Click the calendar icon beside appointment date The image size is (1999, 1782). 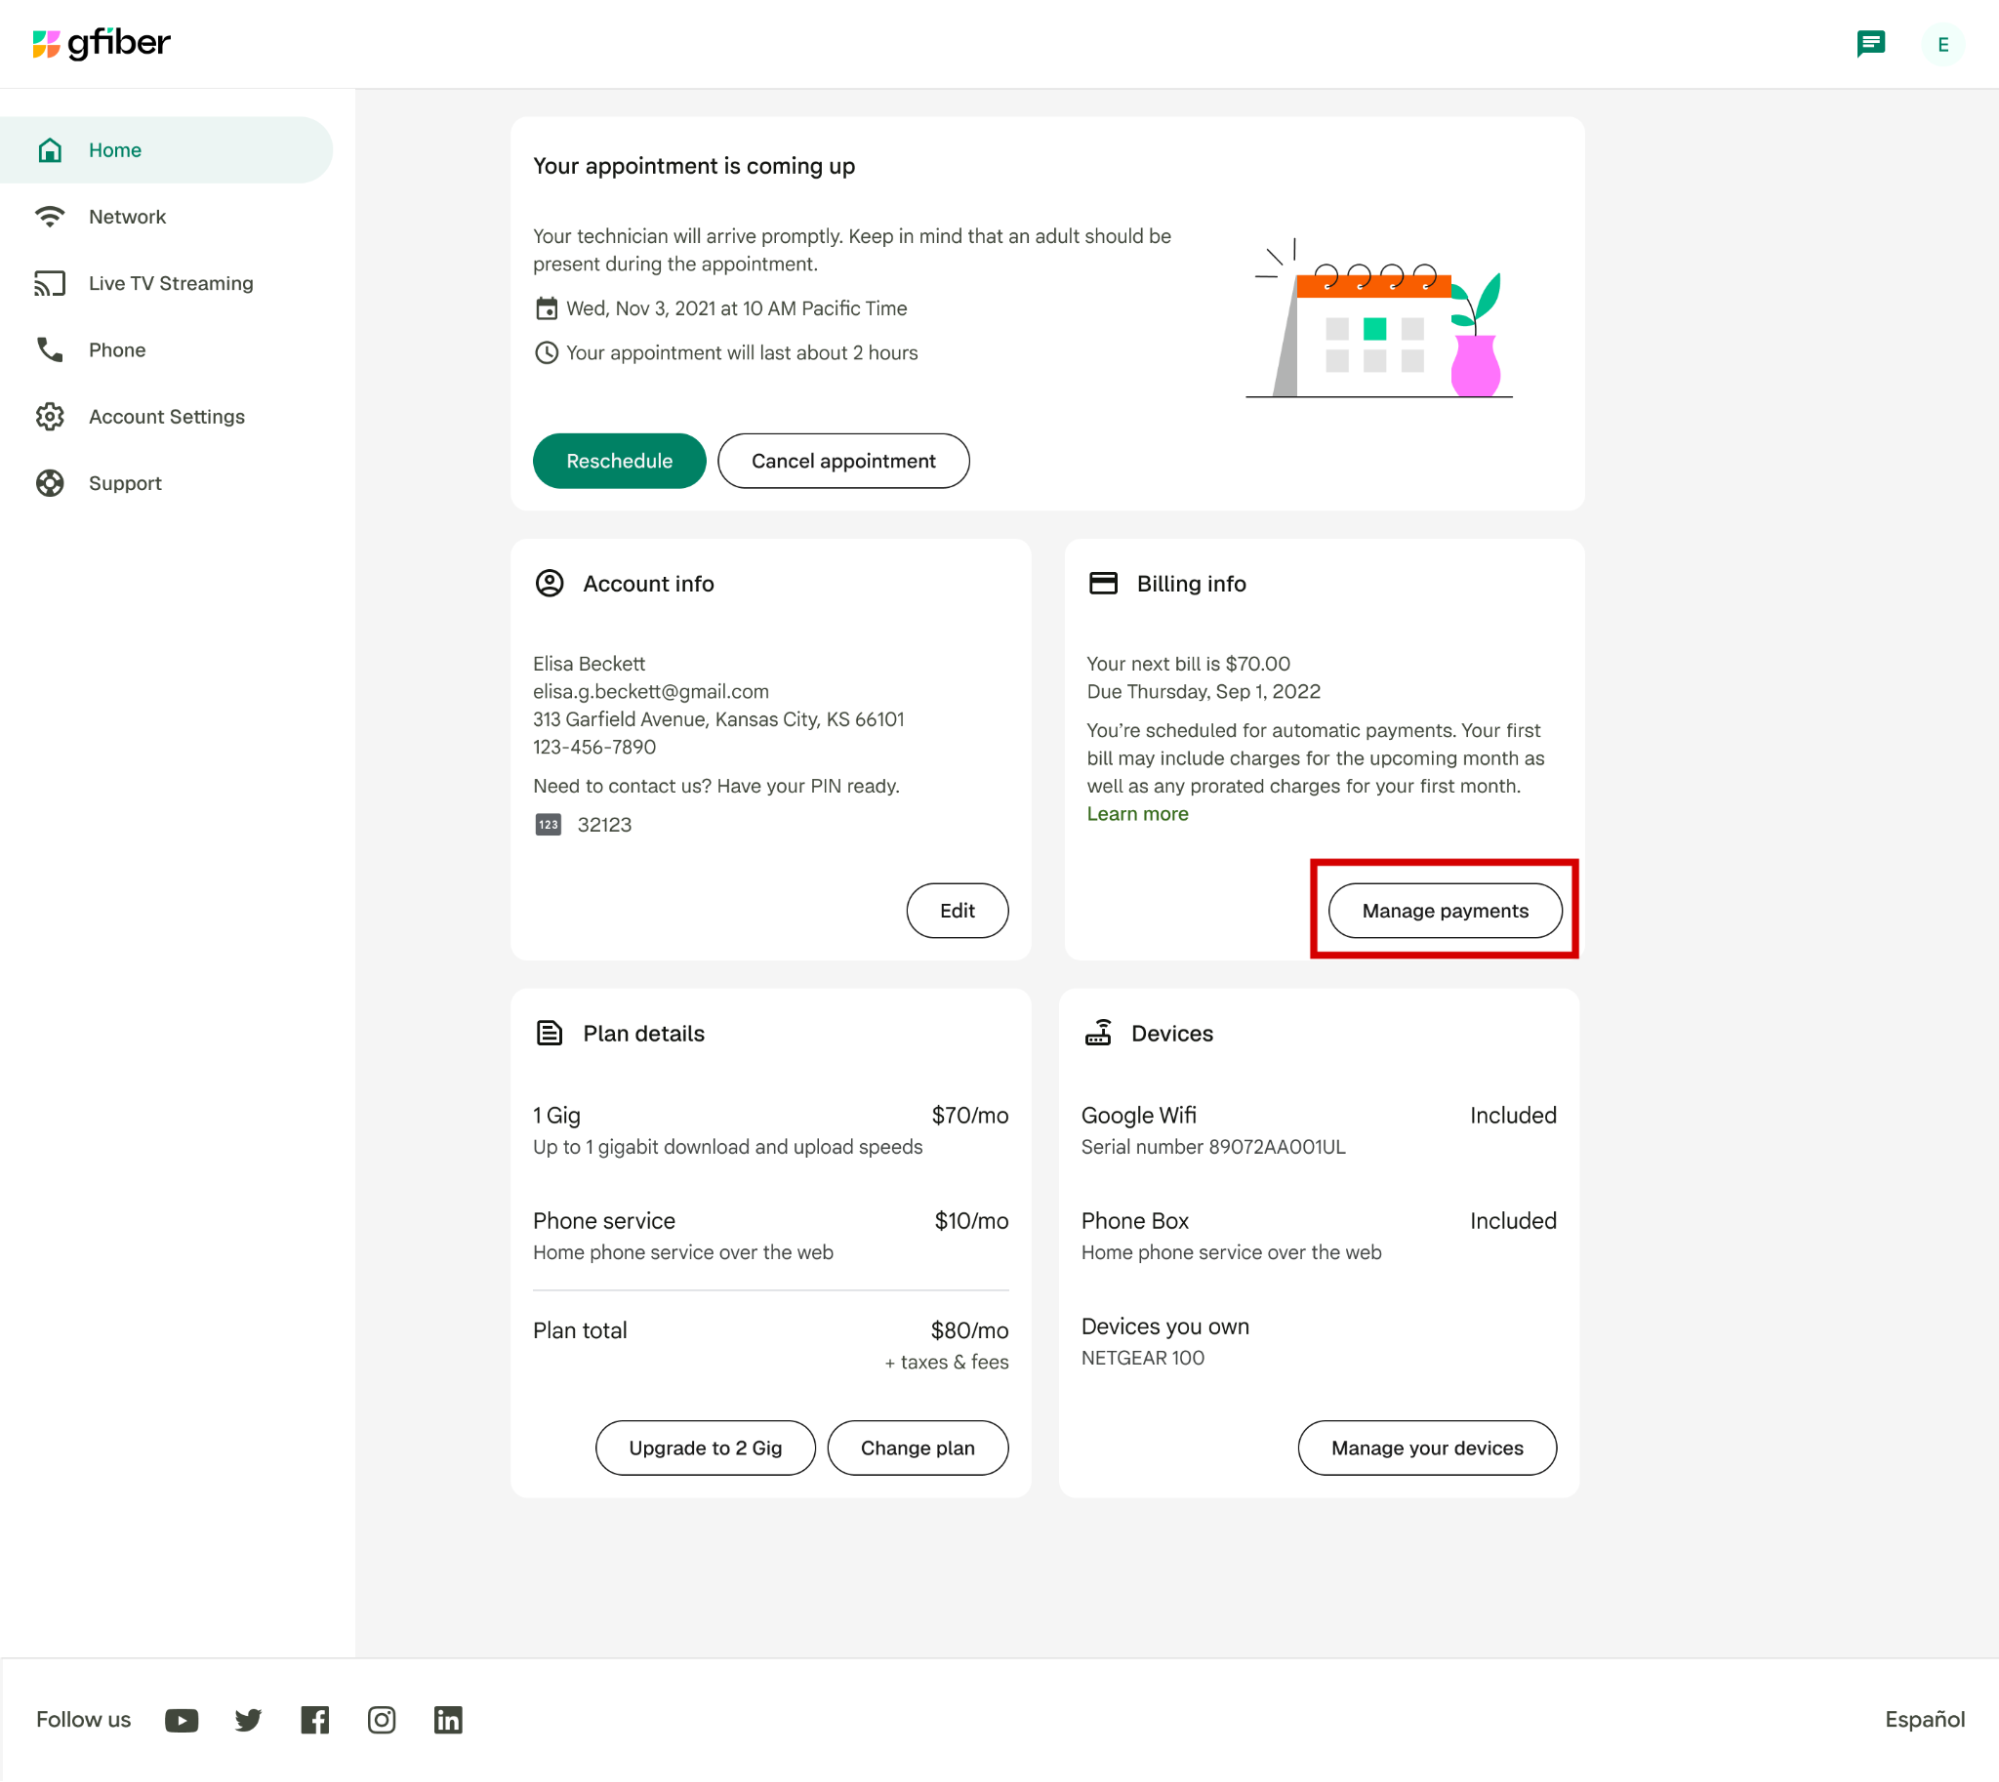click(546, 308)
